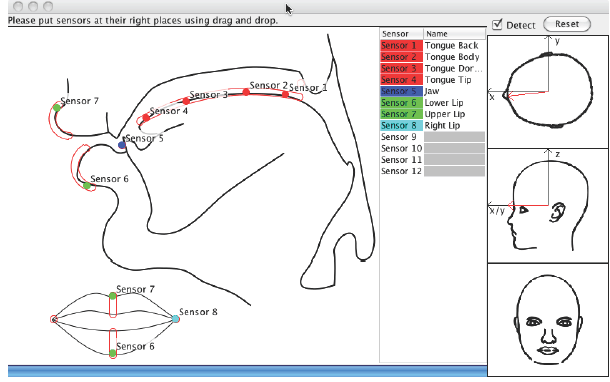
Task: Click the empty name field for Sensor 12
Action: [454, 171]
